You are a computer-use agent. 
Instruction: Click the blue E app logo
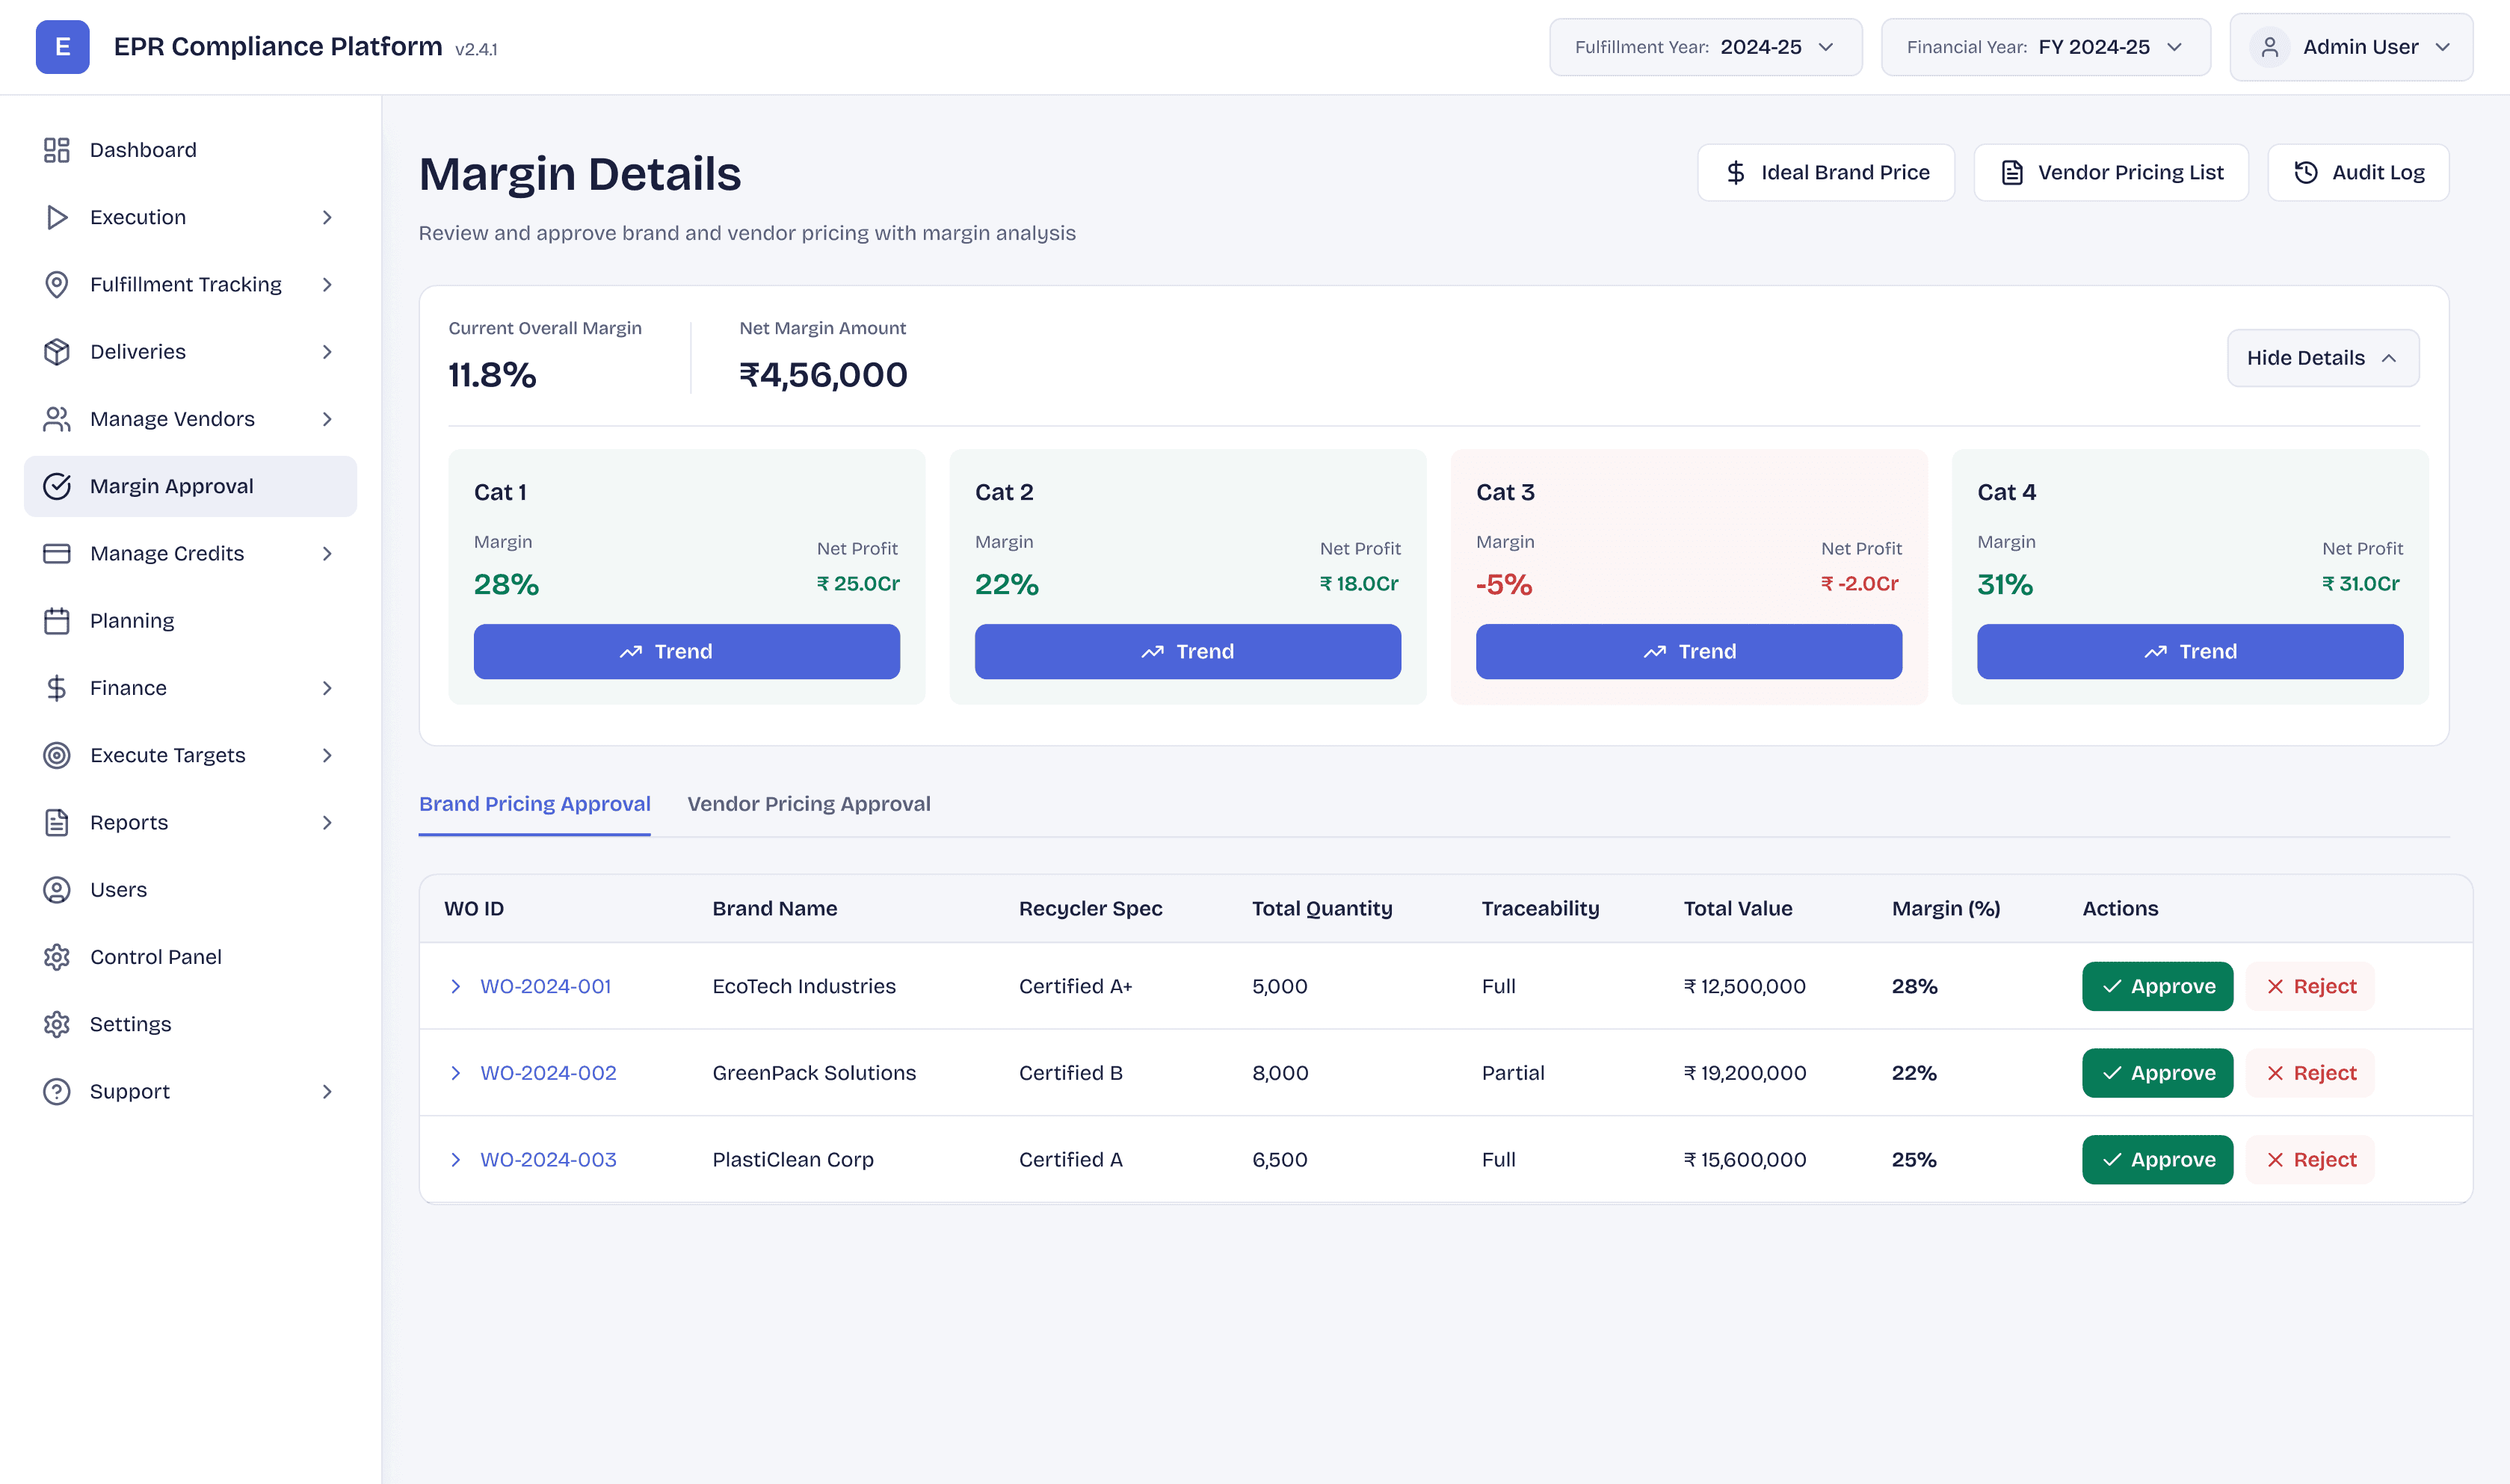(62, 47)
